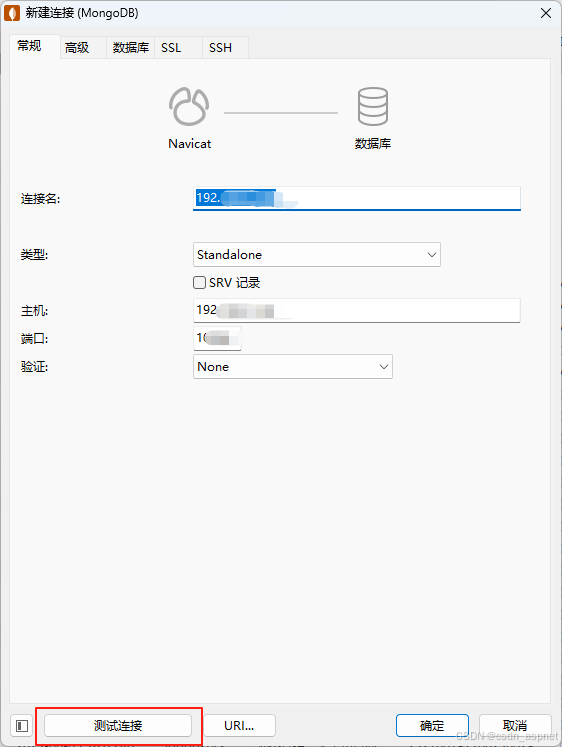
Task: Click the URI... button
Action: (x=239, y=726)
